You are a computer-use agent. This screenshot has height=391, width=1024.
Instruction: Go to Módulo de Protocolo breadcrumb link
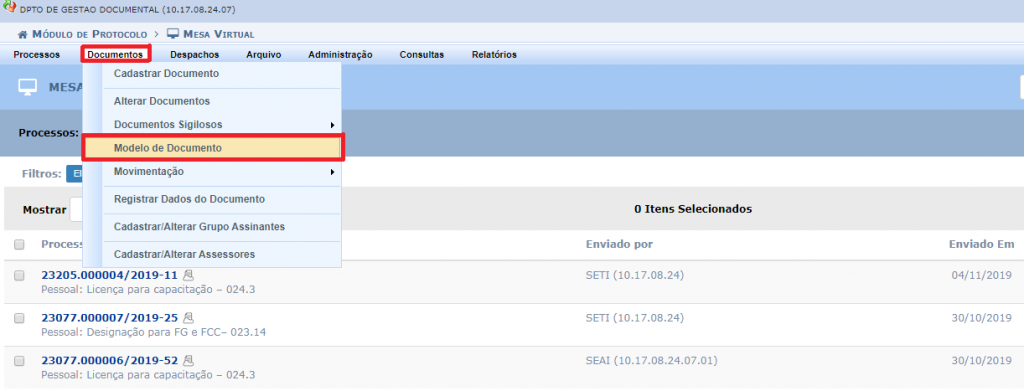pos(90,34)
